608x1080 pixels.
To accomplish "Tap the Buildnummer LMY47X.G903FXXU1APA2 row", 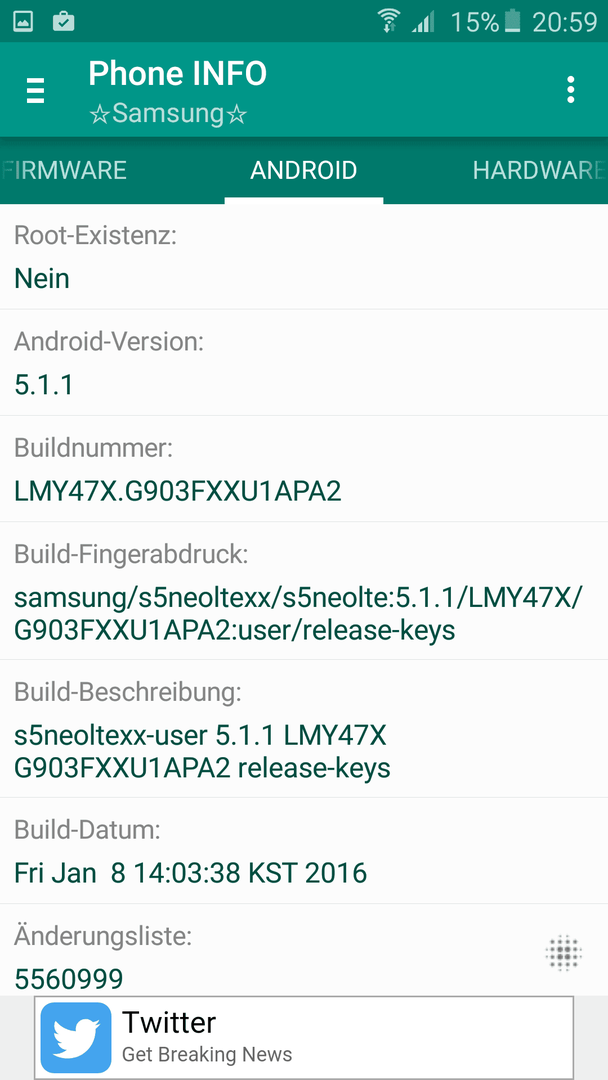I will coord(304,468).
